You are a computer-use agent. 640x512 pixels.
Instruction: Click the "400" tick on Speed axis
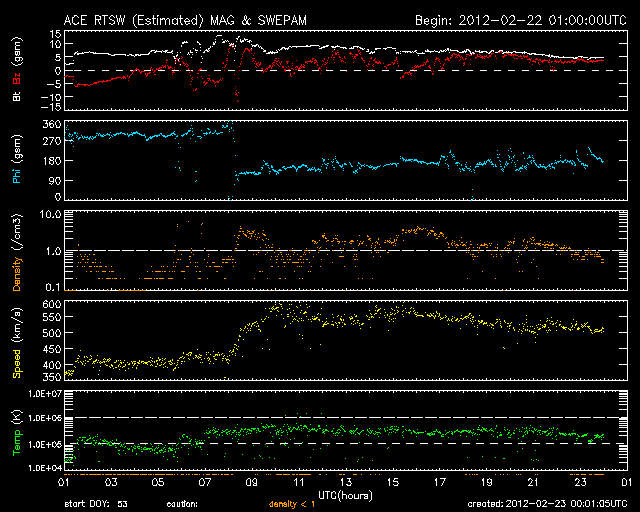[x=52, y=365]
